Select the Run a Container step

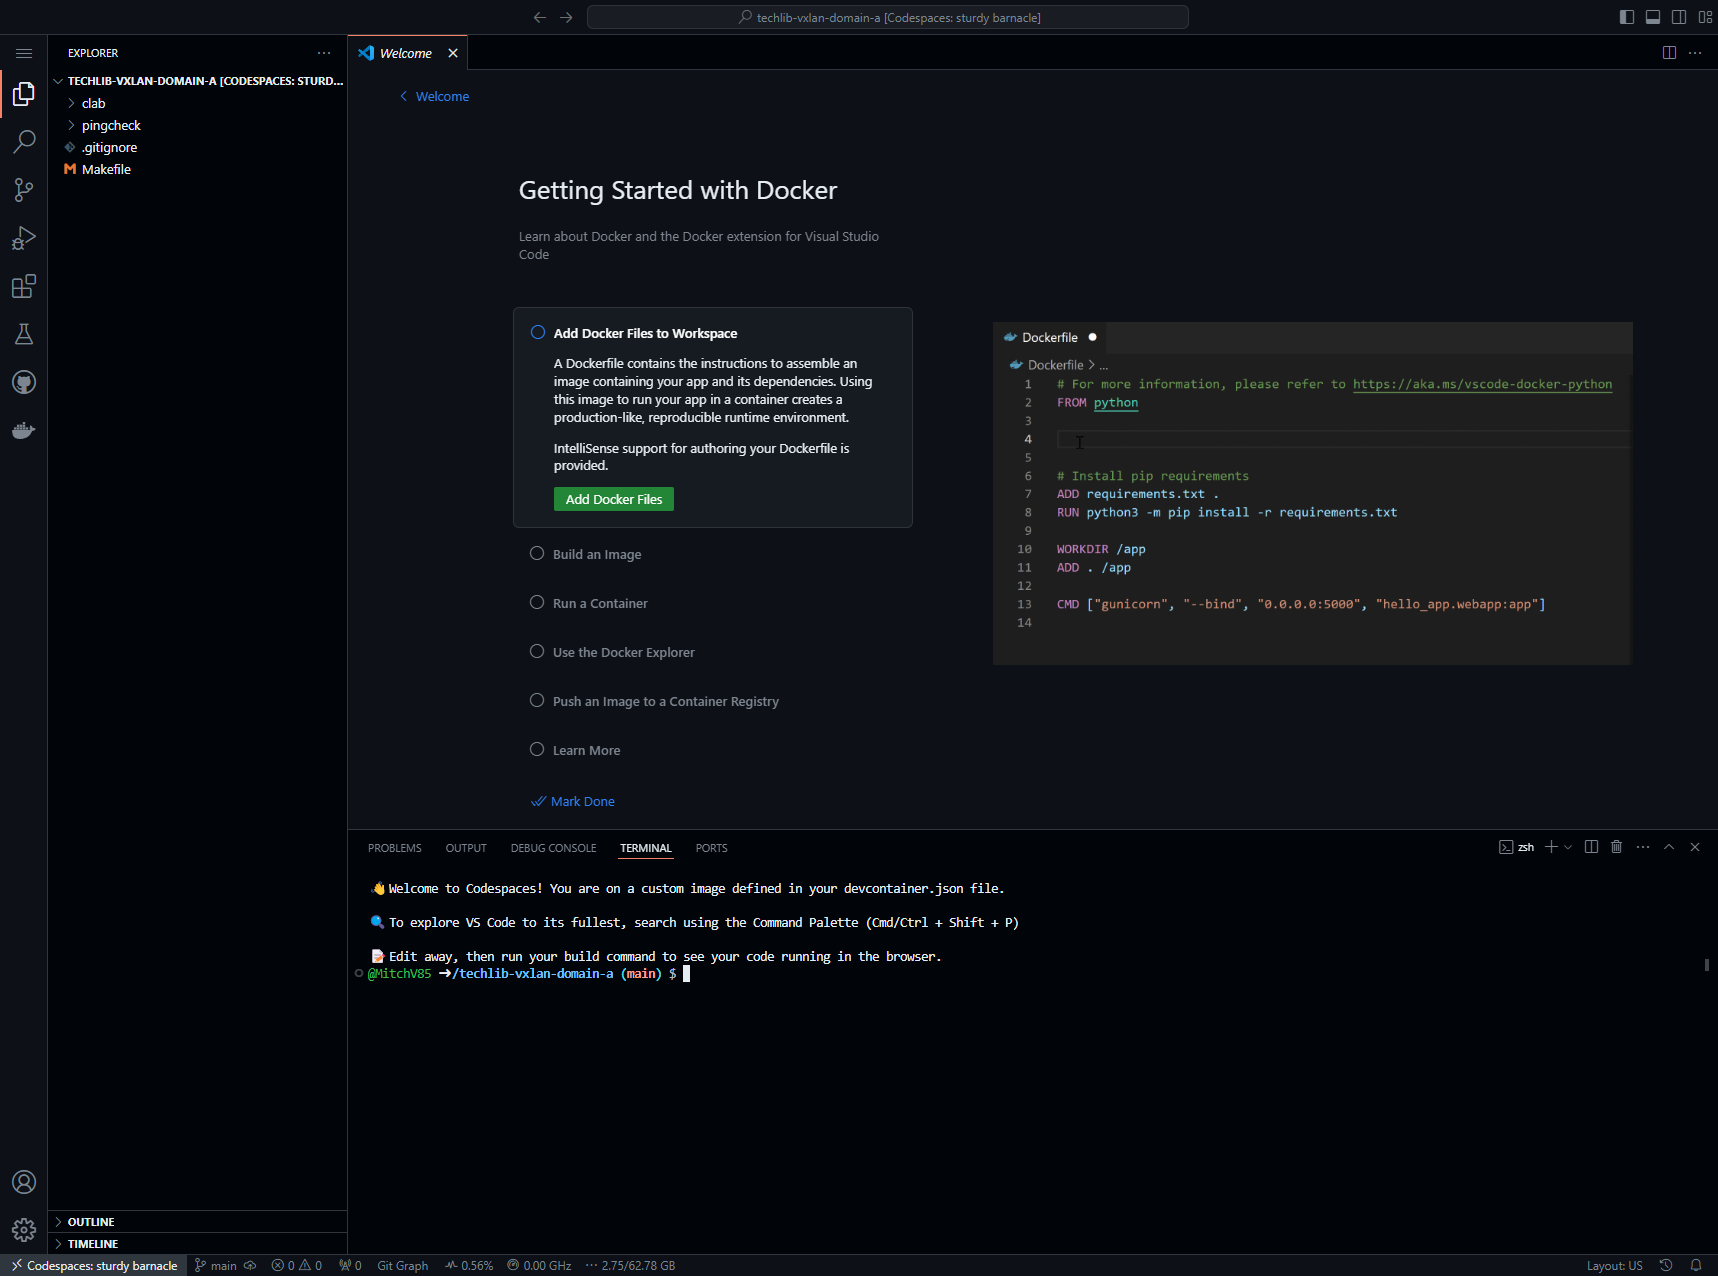[x=600, y=603]
